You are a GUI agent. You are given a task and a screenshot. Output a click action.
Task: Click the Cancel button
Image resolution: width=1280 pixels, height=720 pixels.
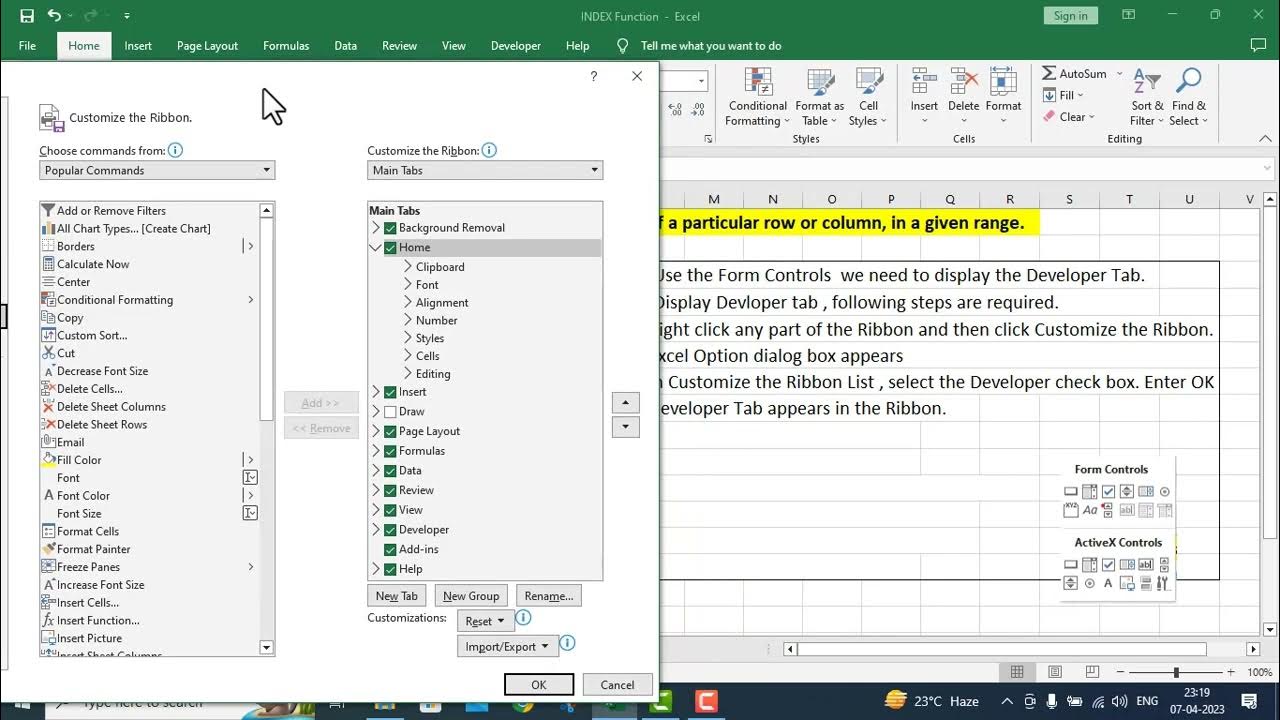617,685
